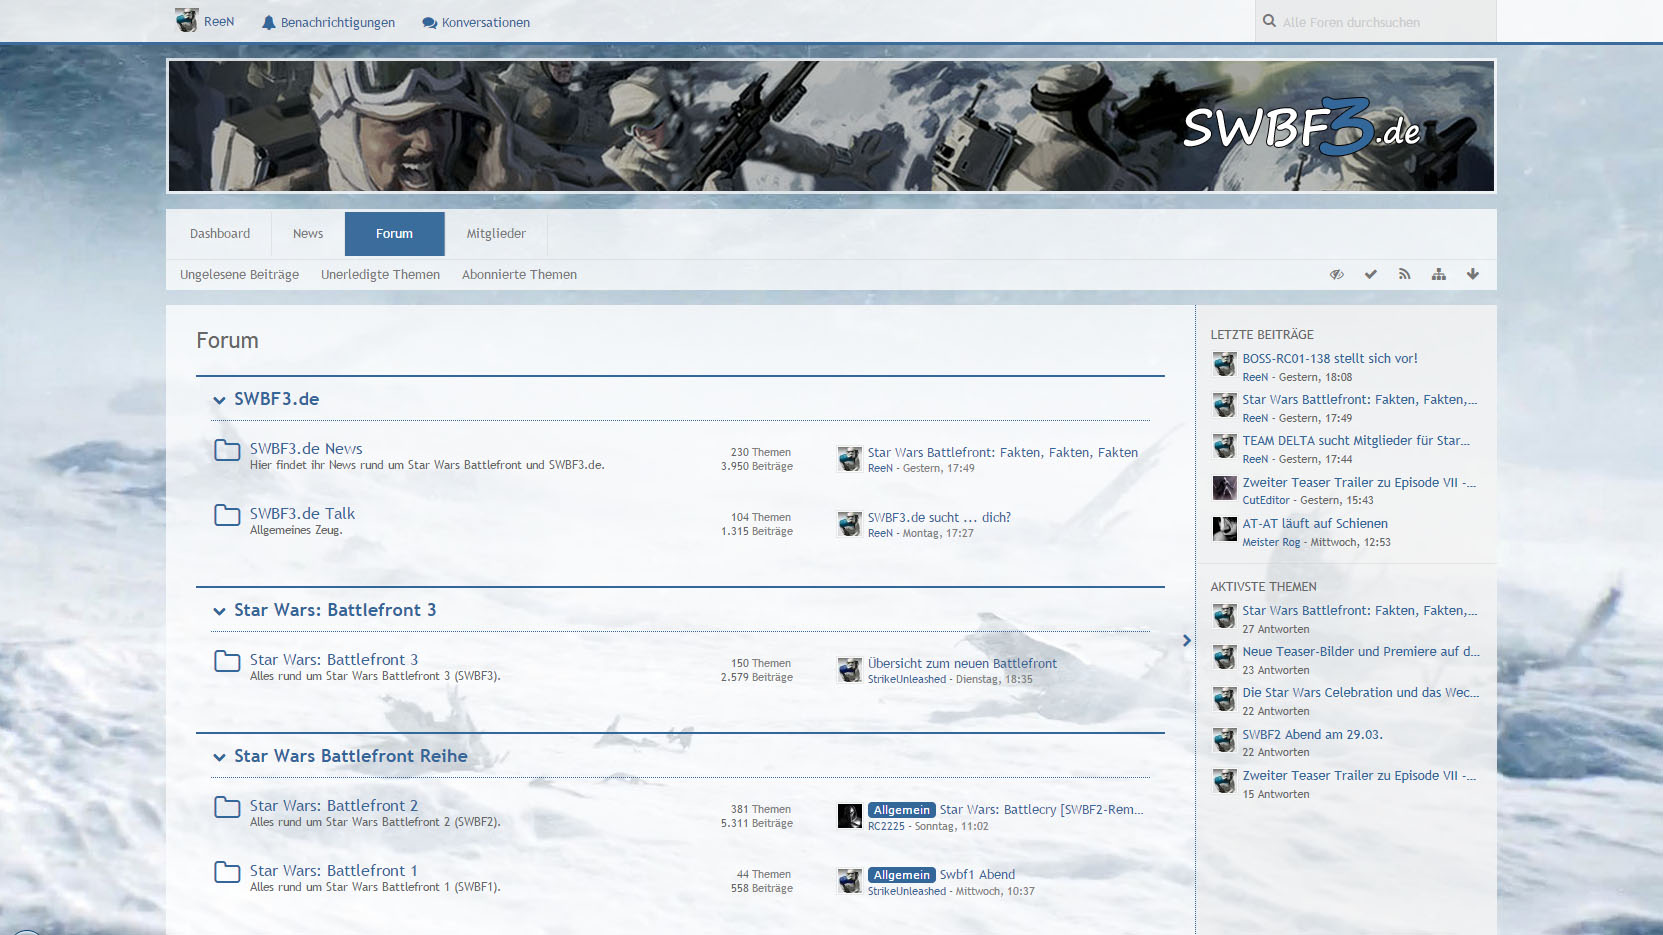Open Star Wars: Battlefront 1 forum link
This screenshot has width=1663, height=935.
click(334, 871)
